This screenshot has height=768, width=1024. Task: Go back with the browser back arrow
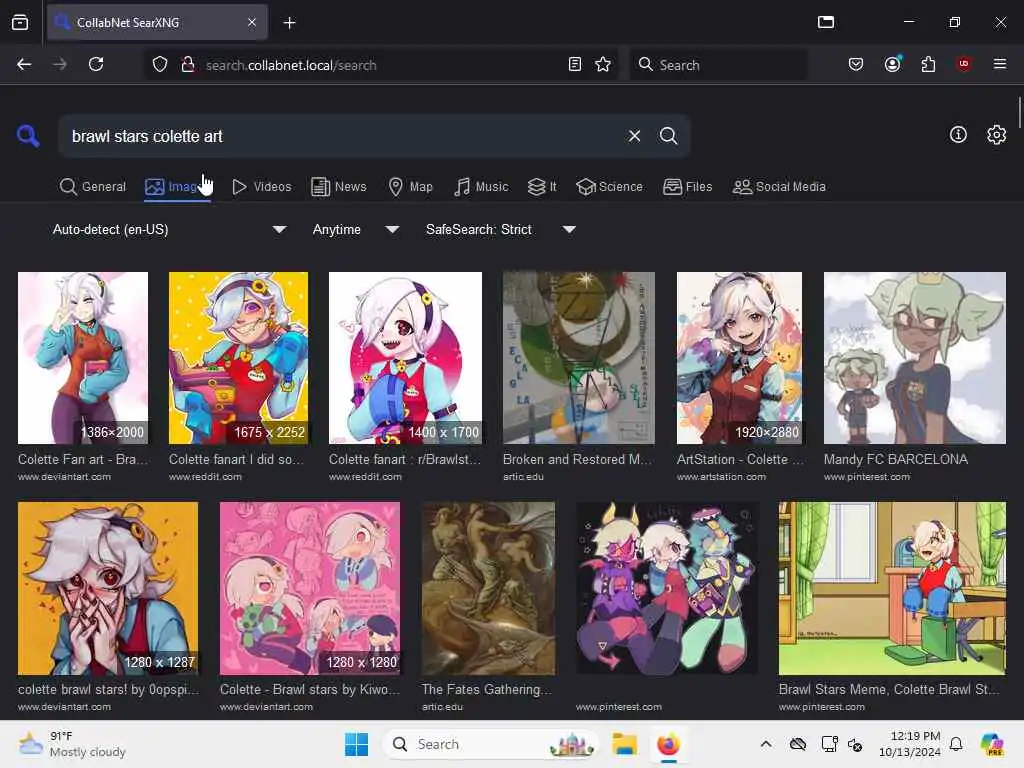[24, 64]
